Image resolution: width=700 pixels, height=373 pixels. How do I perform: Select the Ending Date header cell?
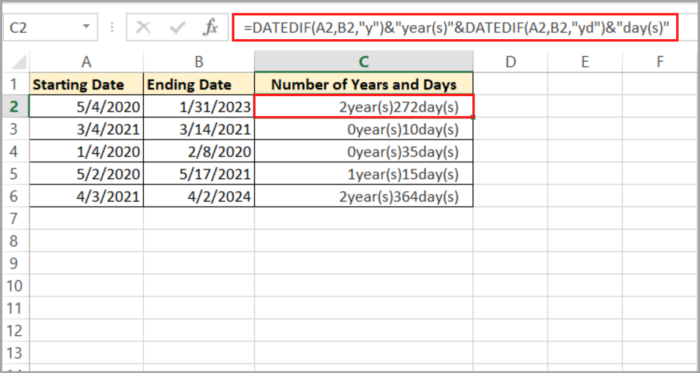(199, 84)
